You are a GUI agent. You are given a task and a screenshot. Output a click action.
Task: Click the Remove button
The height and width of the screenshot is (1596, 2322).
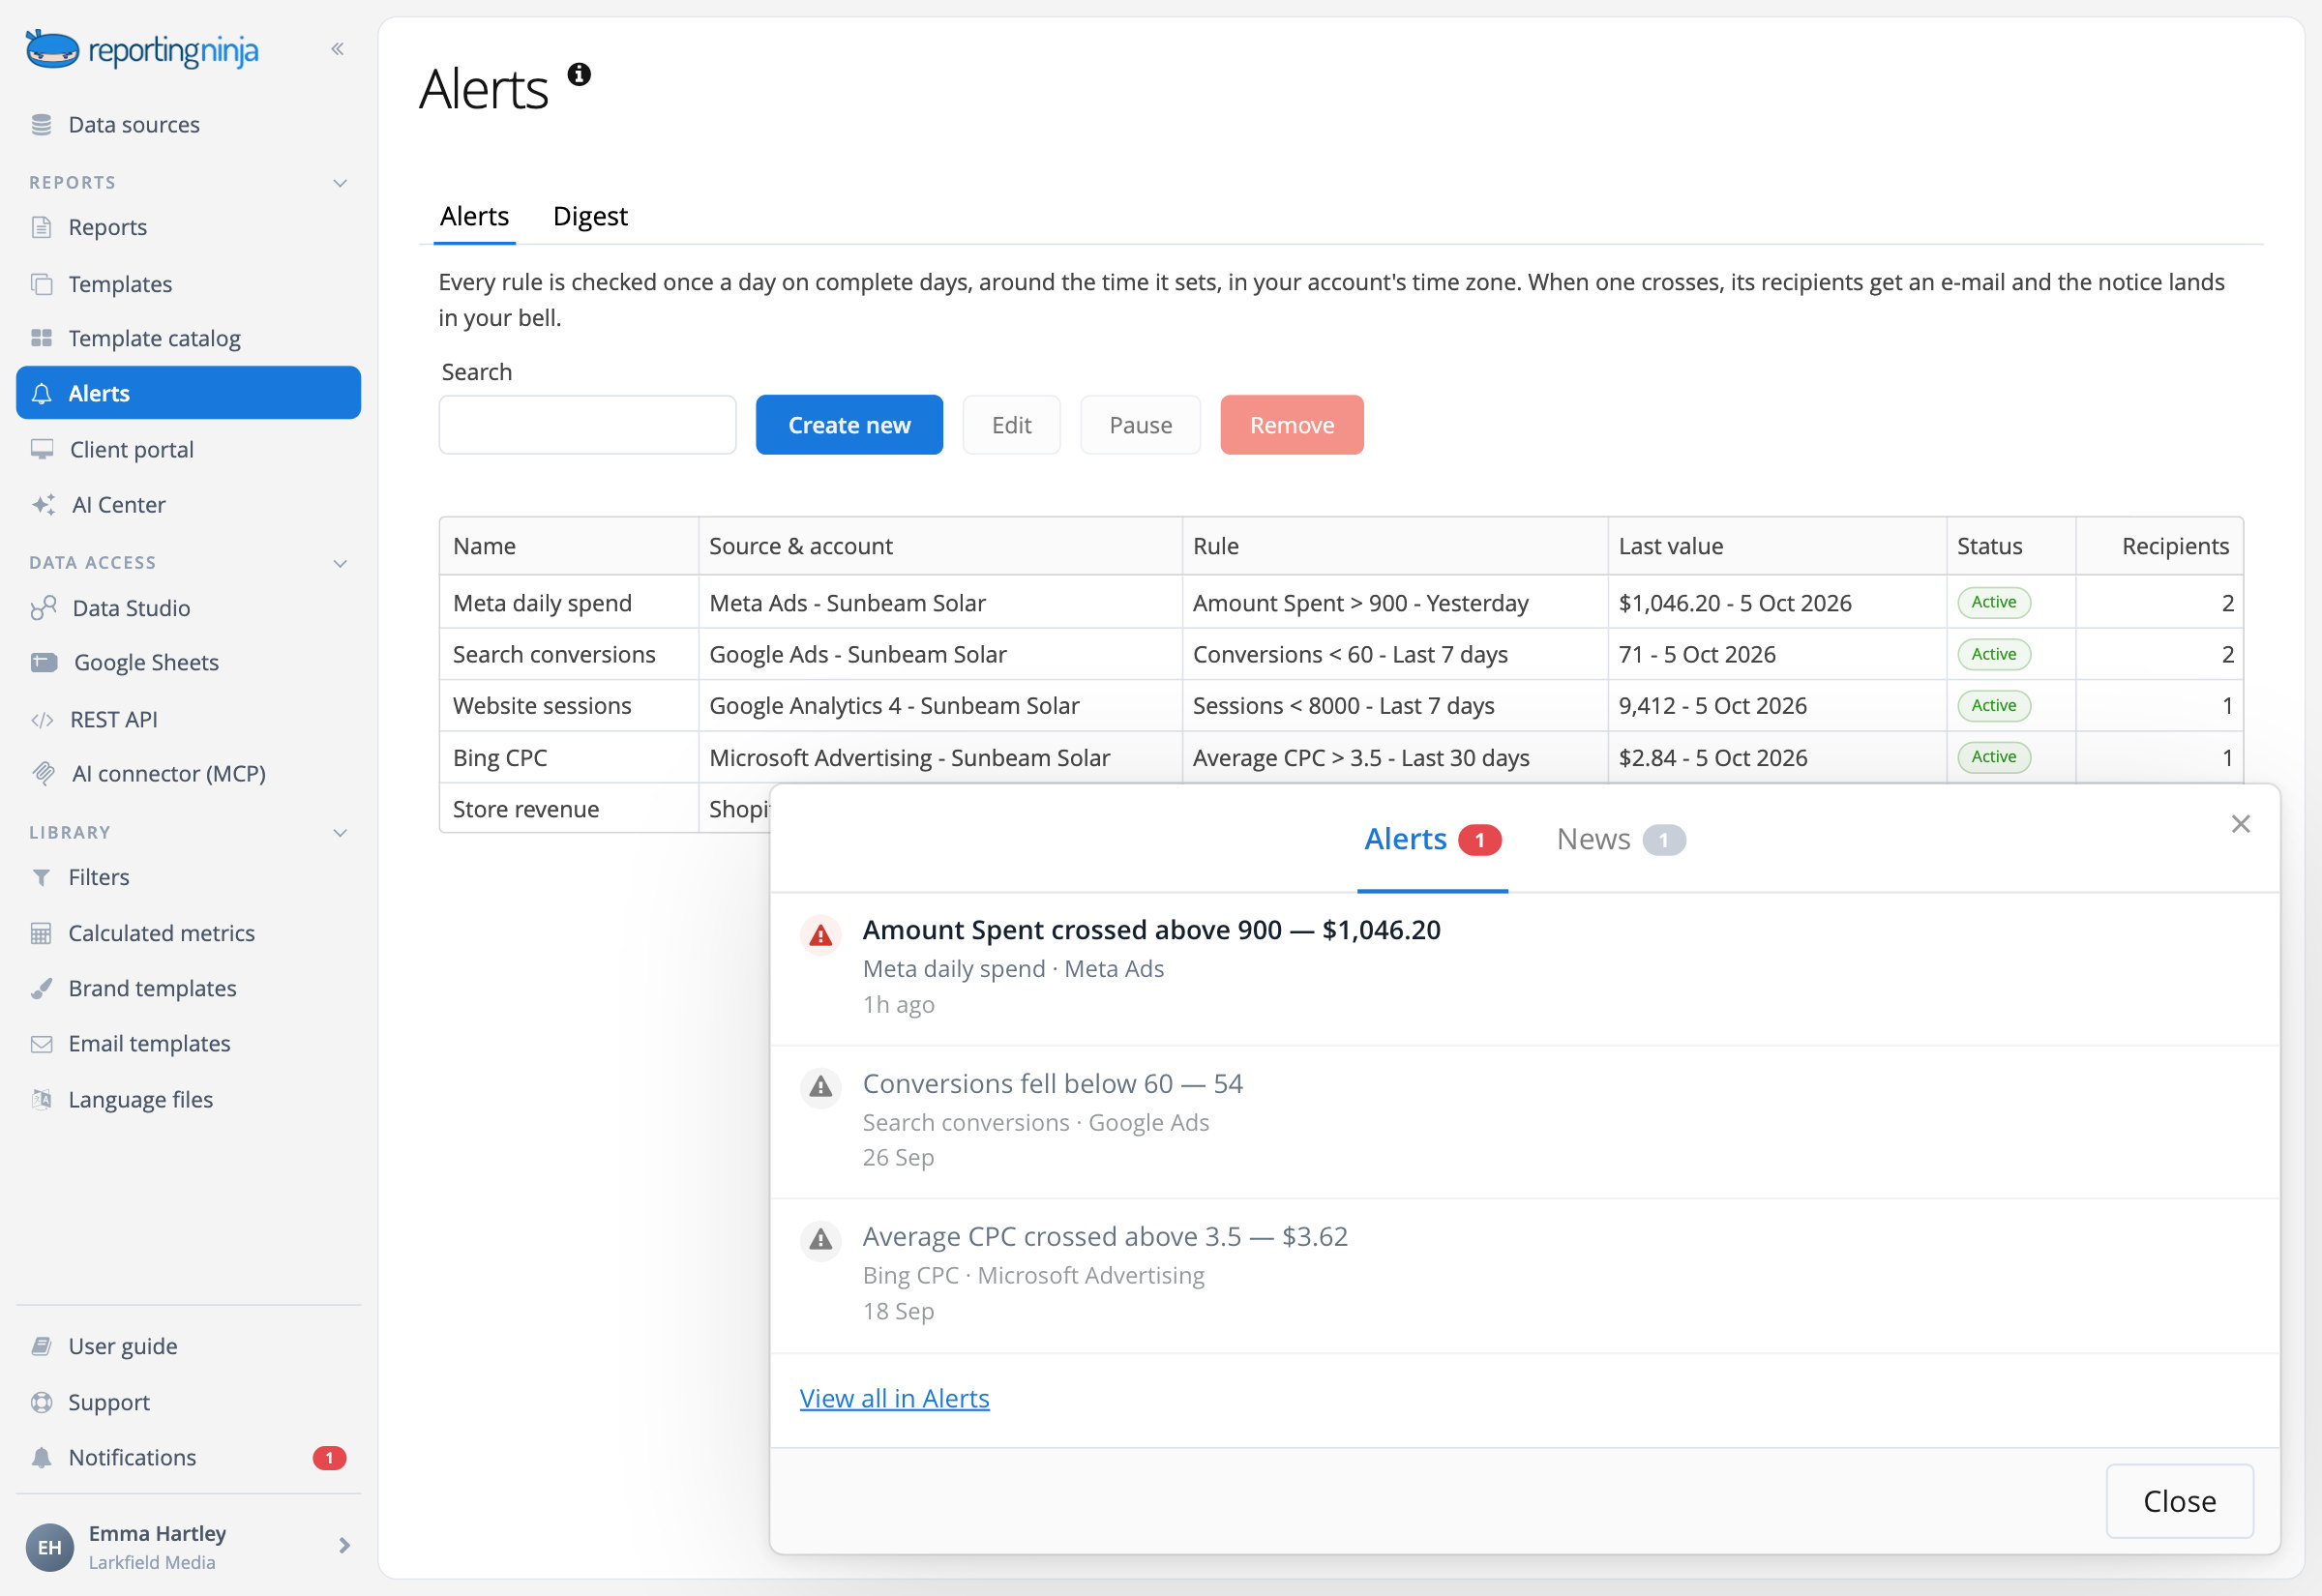(x=1291, y=425)
